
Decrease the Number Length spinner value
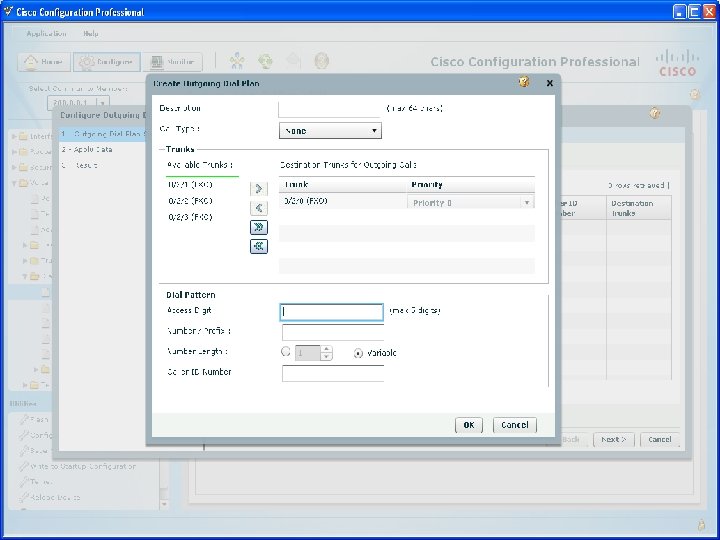point(326,357)
